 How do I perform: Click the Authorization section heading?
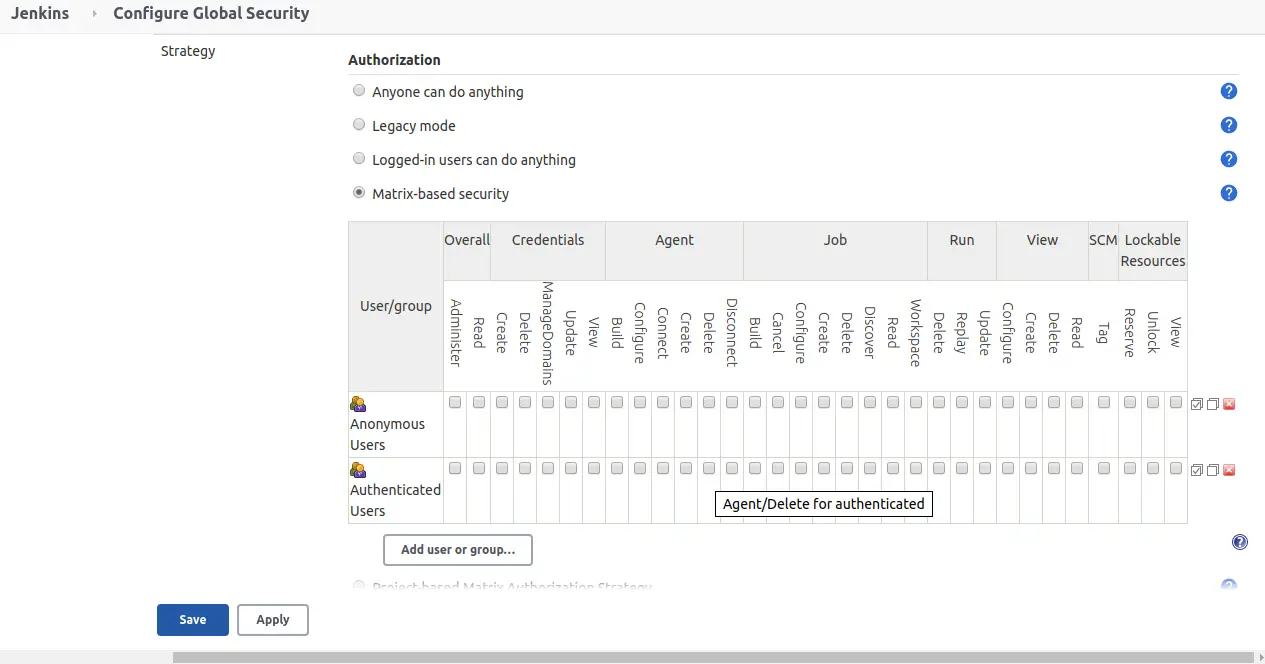click(394, 60)
